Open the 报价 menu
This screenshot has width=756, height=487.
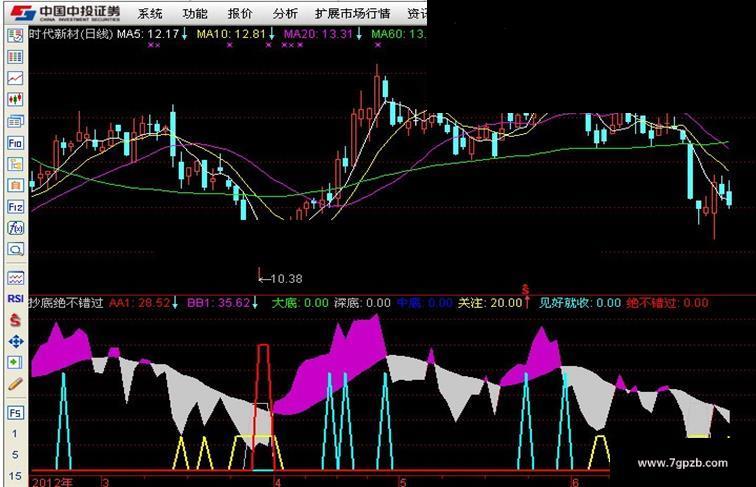click(240, 14)
